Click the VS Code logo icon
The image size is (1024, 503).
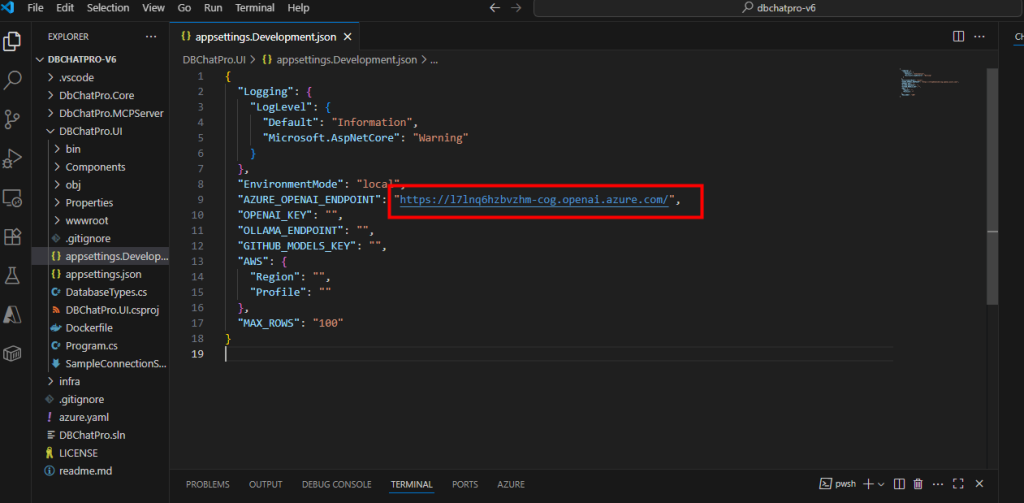8,8
